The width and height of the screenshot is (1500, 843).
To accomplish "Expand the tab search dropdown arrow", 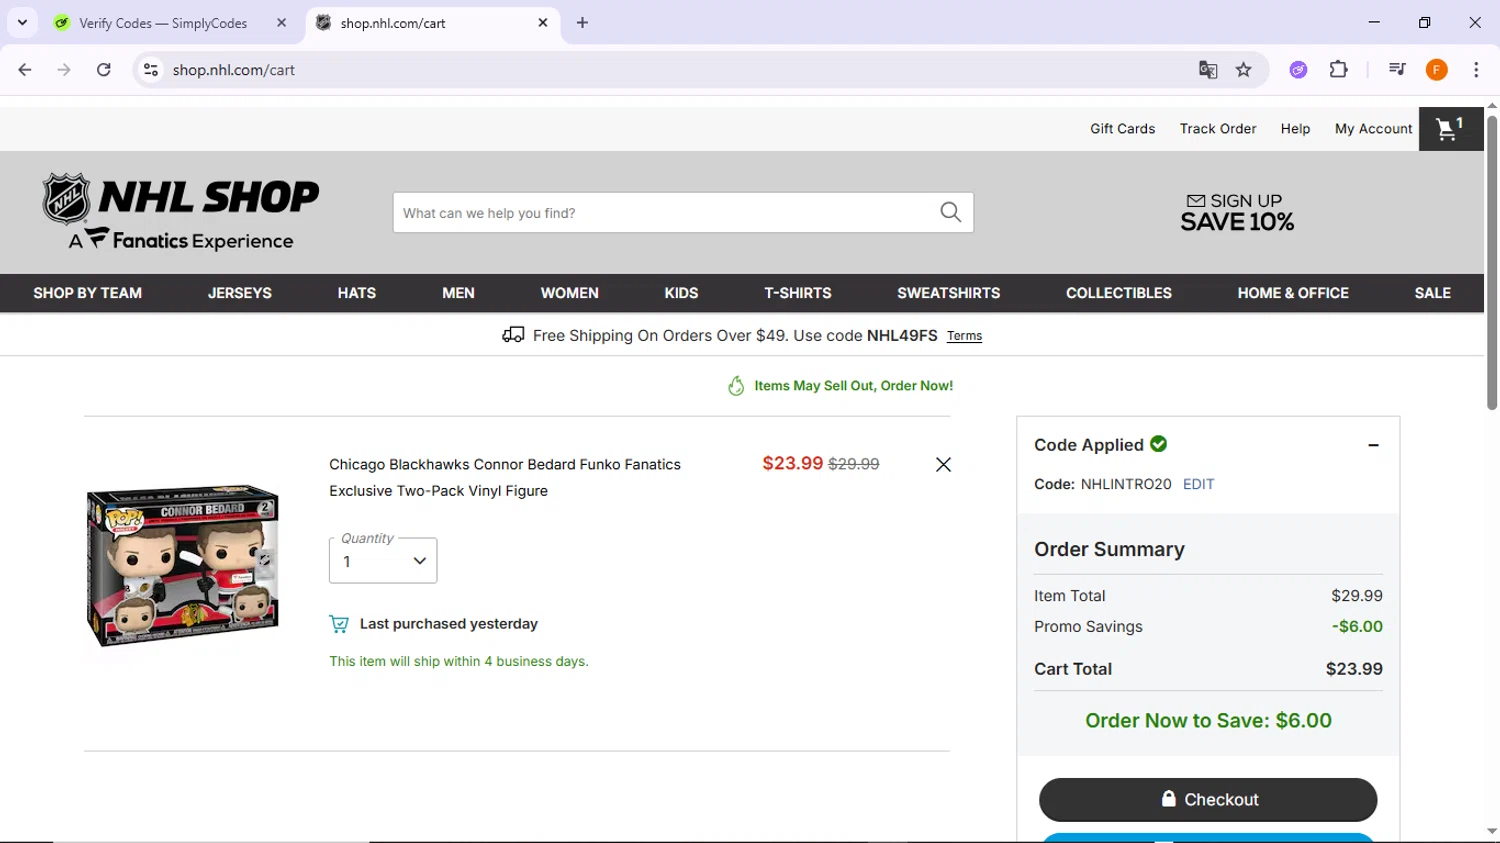I will point(22,22).
